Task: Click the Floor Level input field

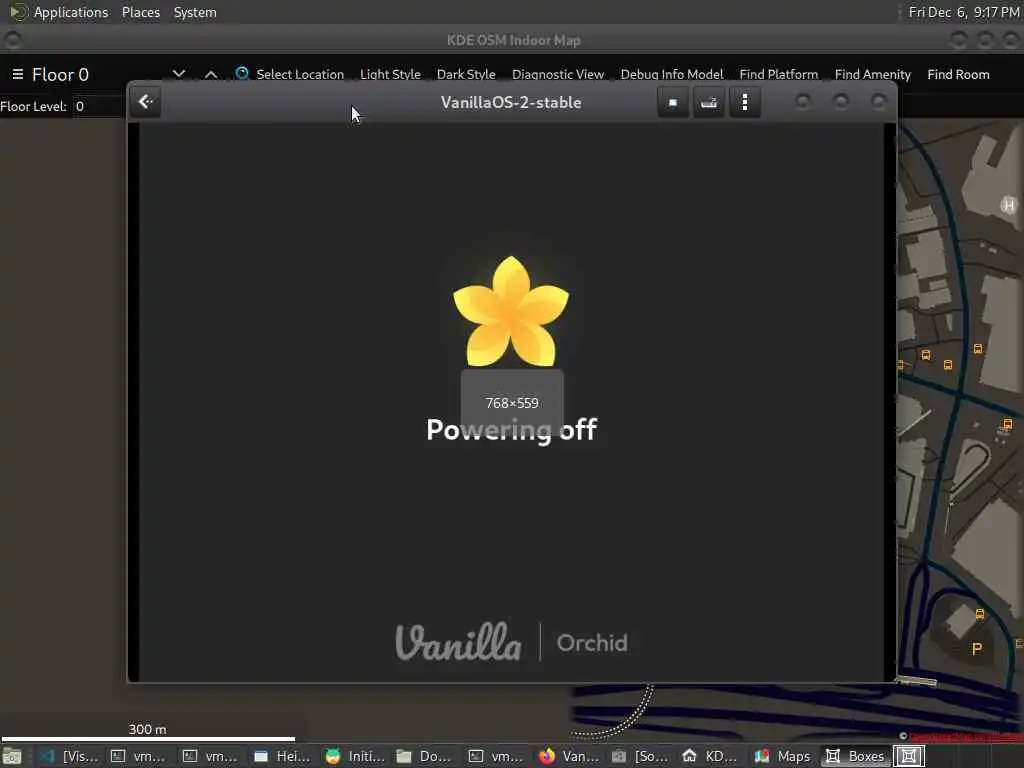Action: [x=98, y=106]
